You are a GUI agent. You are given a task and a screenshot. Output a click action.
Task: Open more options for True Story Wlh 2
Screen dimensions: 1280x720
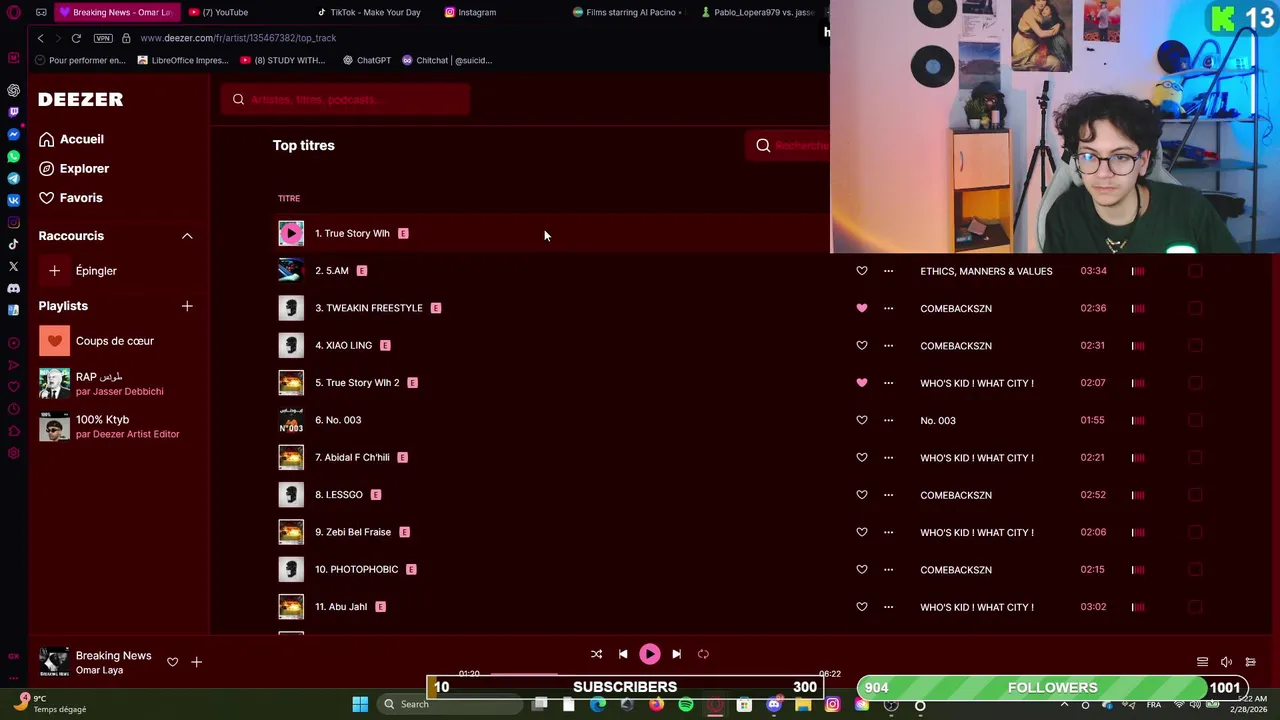888,383
